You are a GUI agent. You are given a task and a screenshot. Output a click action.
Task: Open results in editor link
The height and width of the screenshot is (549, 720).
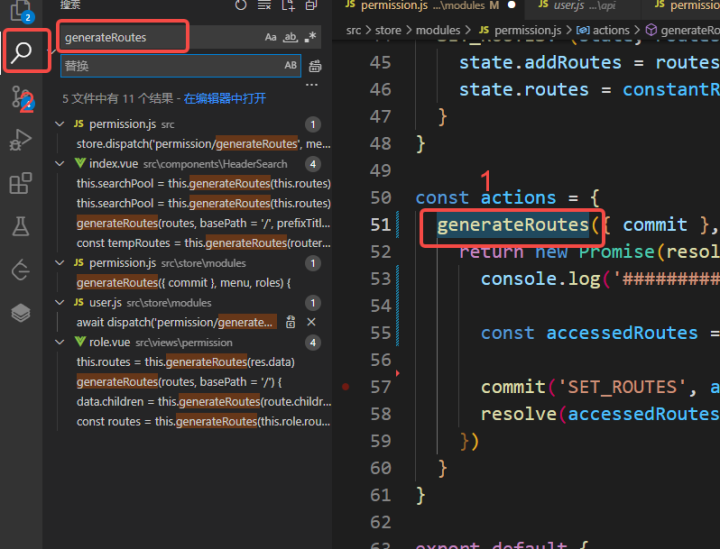pos(225,99)
